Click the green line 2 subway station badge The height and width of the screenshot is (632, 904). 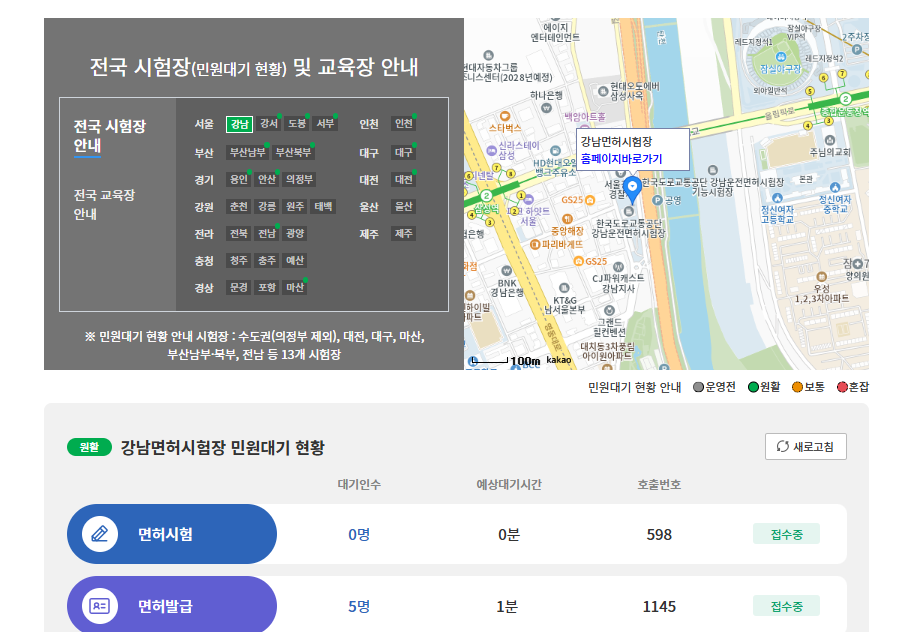(486, 195)
